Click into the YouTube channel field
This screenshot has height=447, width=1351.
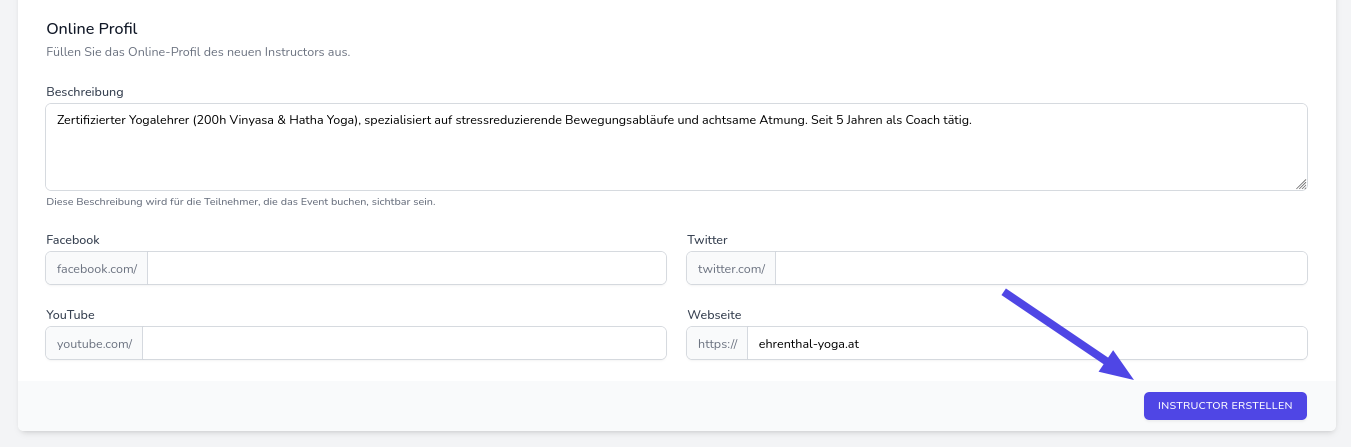(404, 343)
